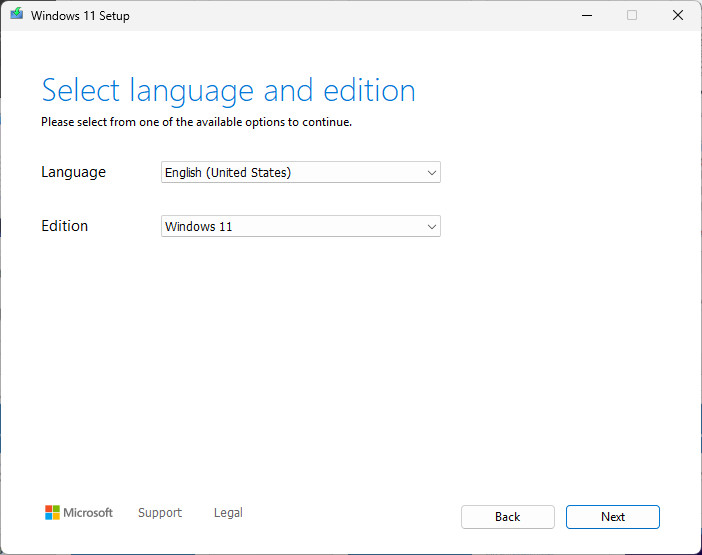Click the 'Select language and edition' heading

[228, 91]
